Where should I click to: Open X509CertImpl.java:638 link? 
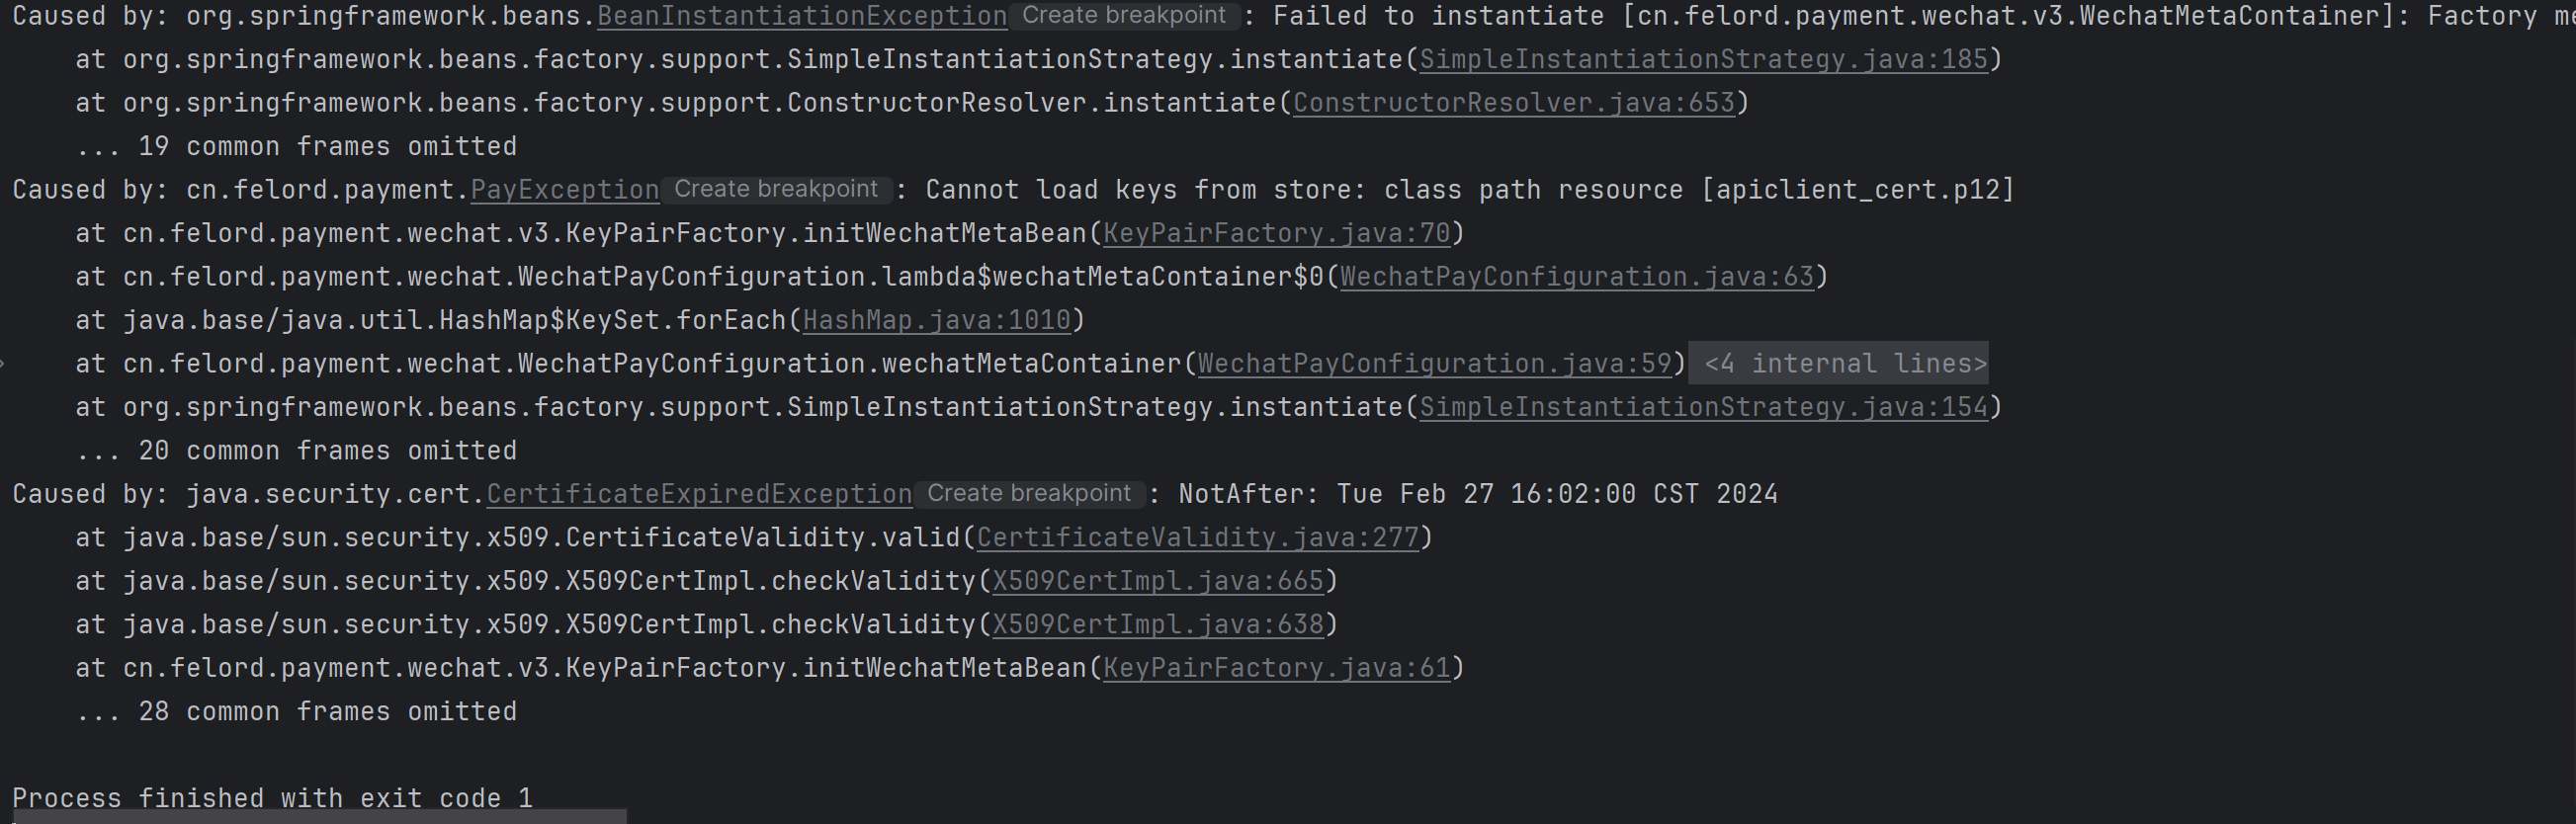coord(1157,625)
